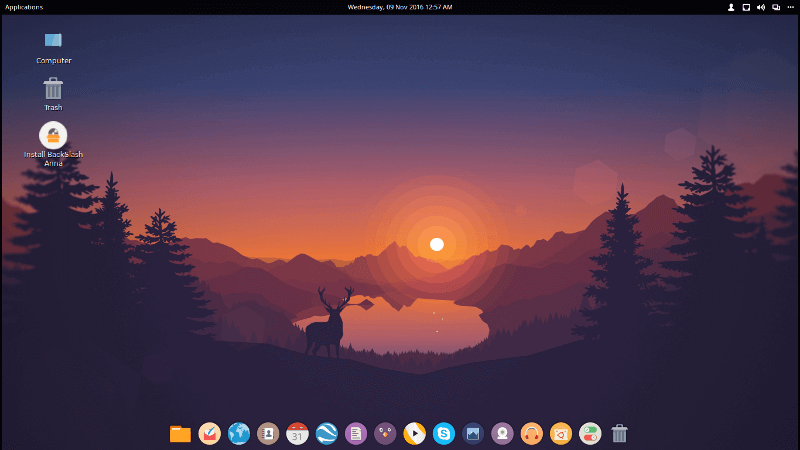Launch the webcam app in dock
This screenshot has height=450, width=800.
(502, 433)
